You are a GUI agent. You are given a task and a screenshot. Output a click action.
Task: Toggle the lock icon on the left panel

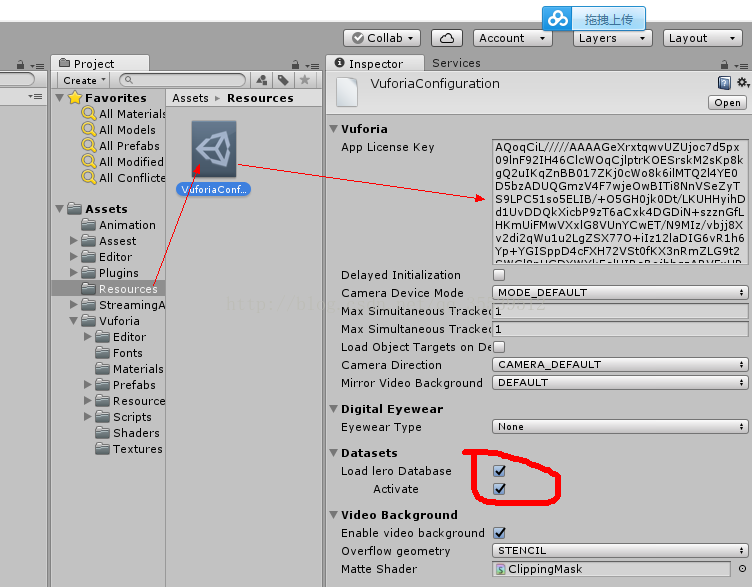20,65
